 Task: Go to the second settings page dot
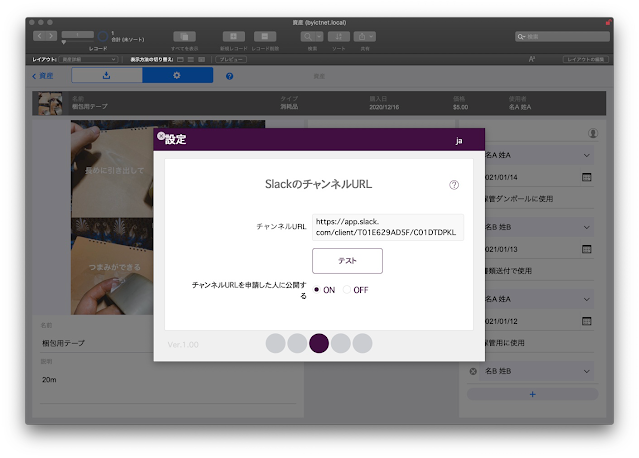click(297, 343)
